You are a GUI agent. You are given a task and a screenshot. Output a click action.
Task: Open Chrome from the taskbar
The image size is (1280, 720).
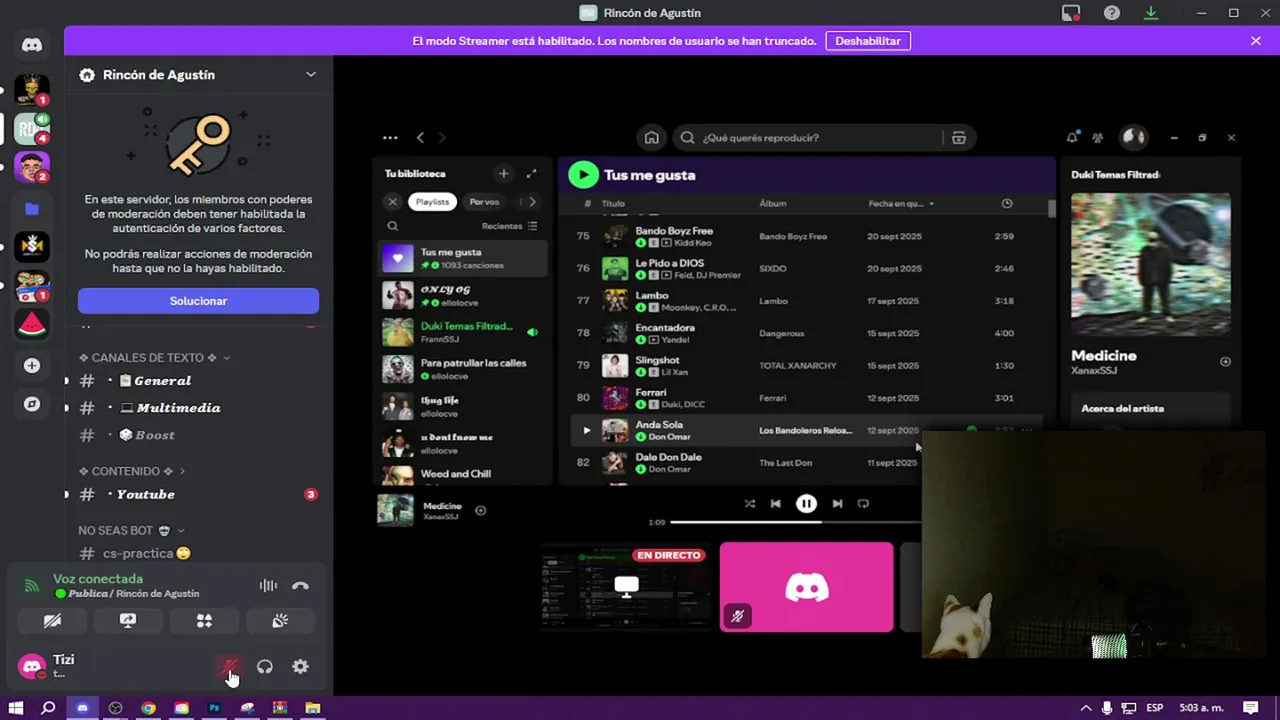coord(148,708)
